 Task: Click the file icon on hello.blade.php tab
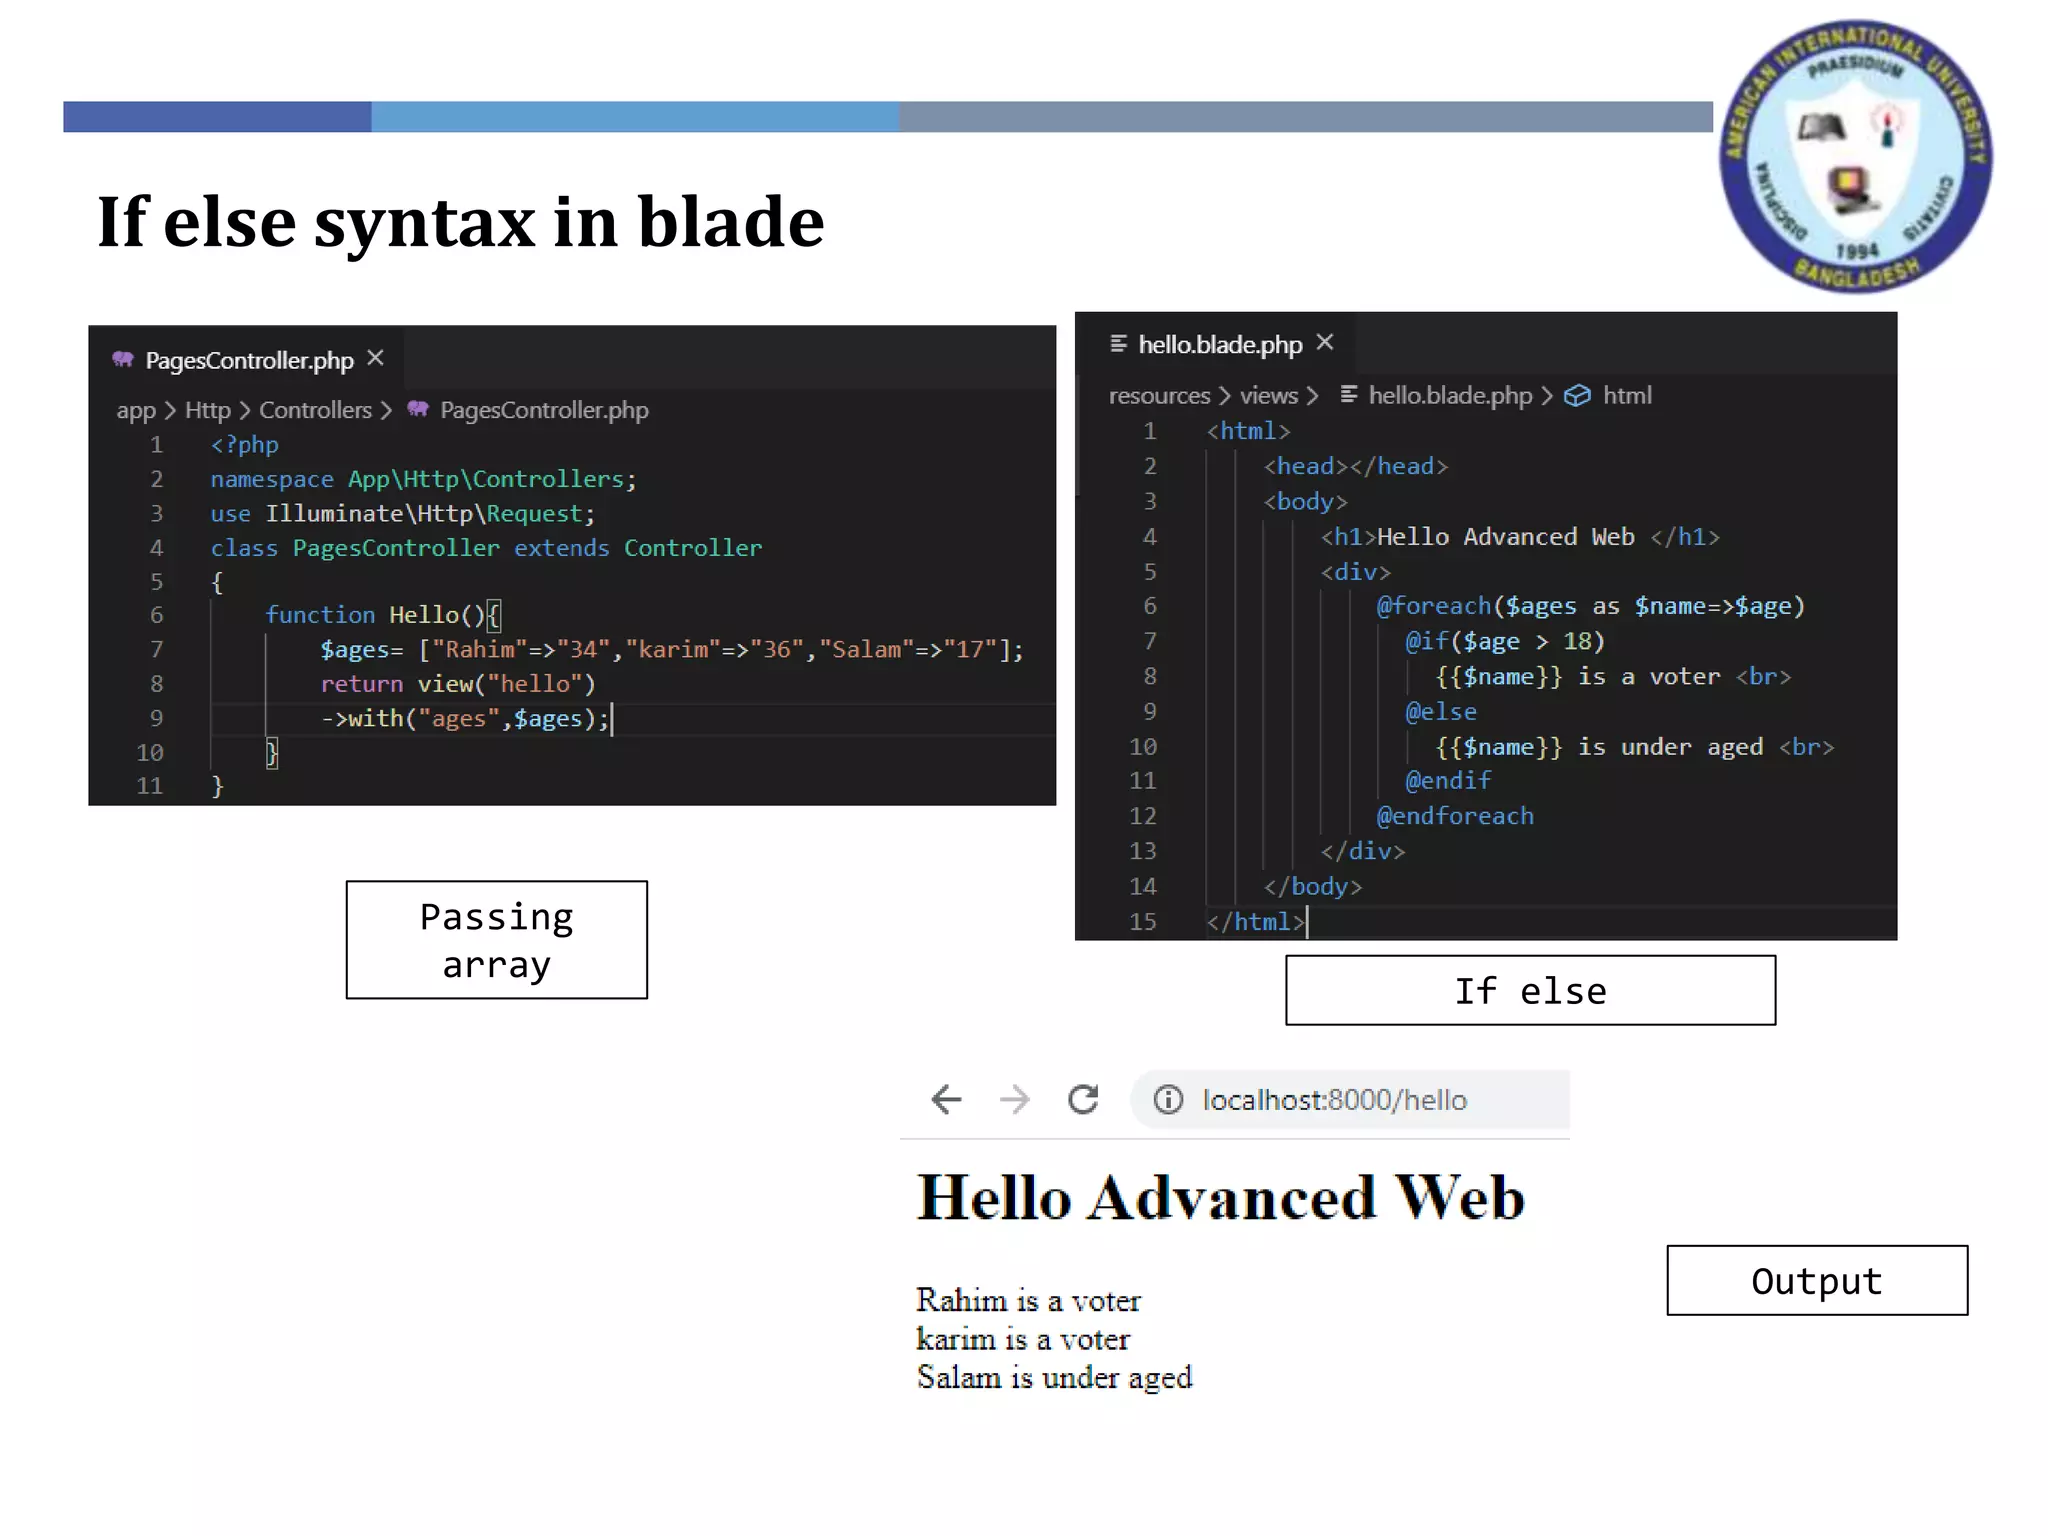1118,344
